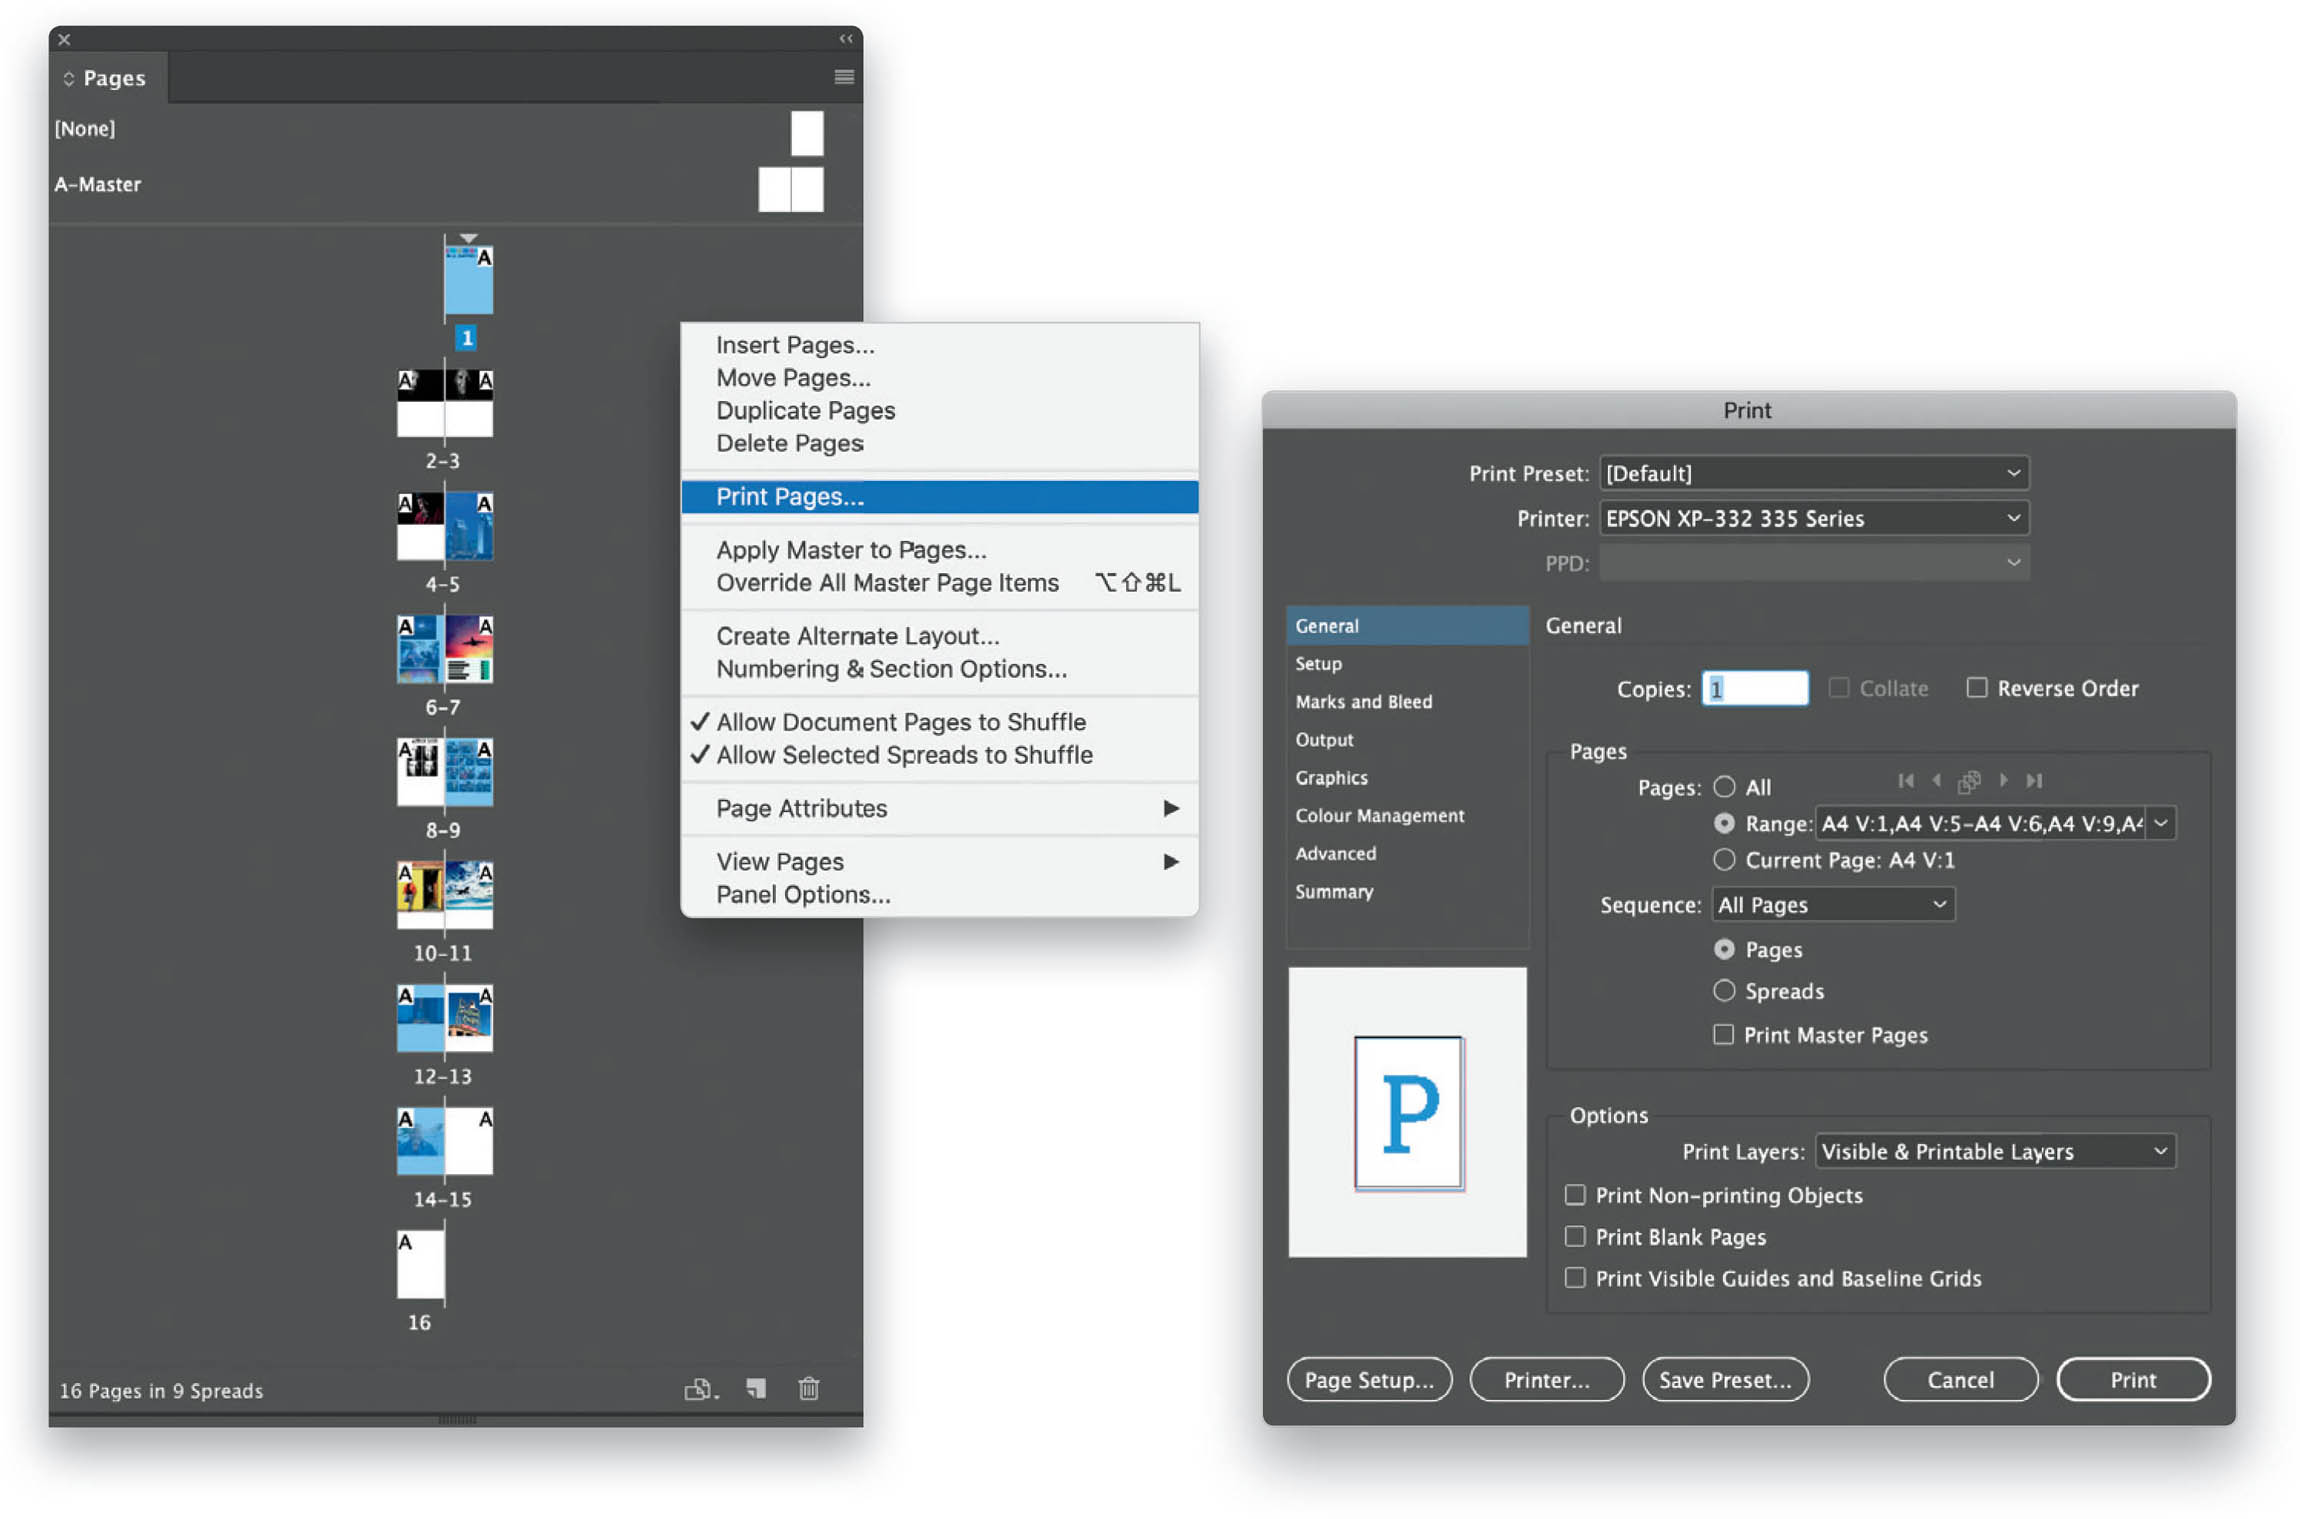2300x1519 pixels.
Task: Click the Delete Selected Pages trash icon
Action: 808,1388
